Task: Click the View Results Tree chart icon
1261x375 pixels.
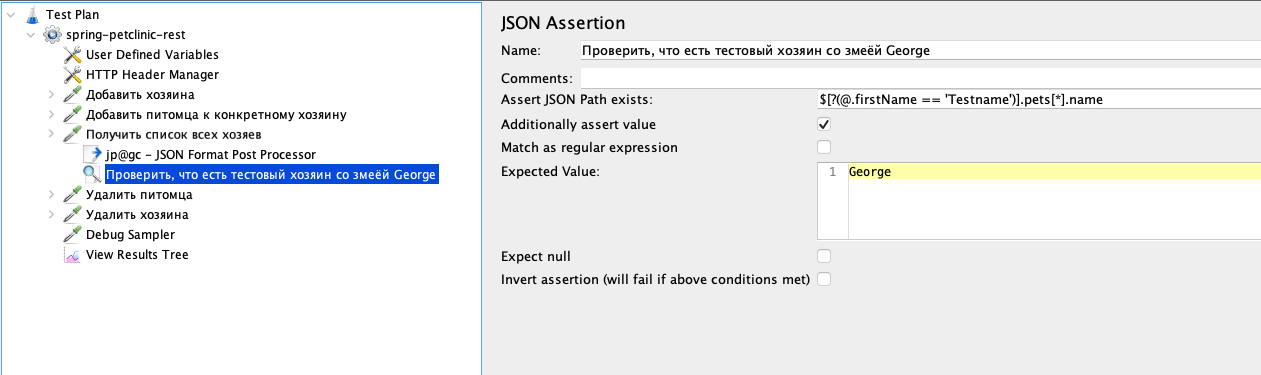Action: (x=72, y=254)
